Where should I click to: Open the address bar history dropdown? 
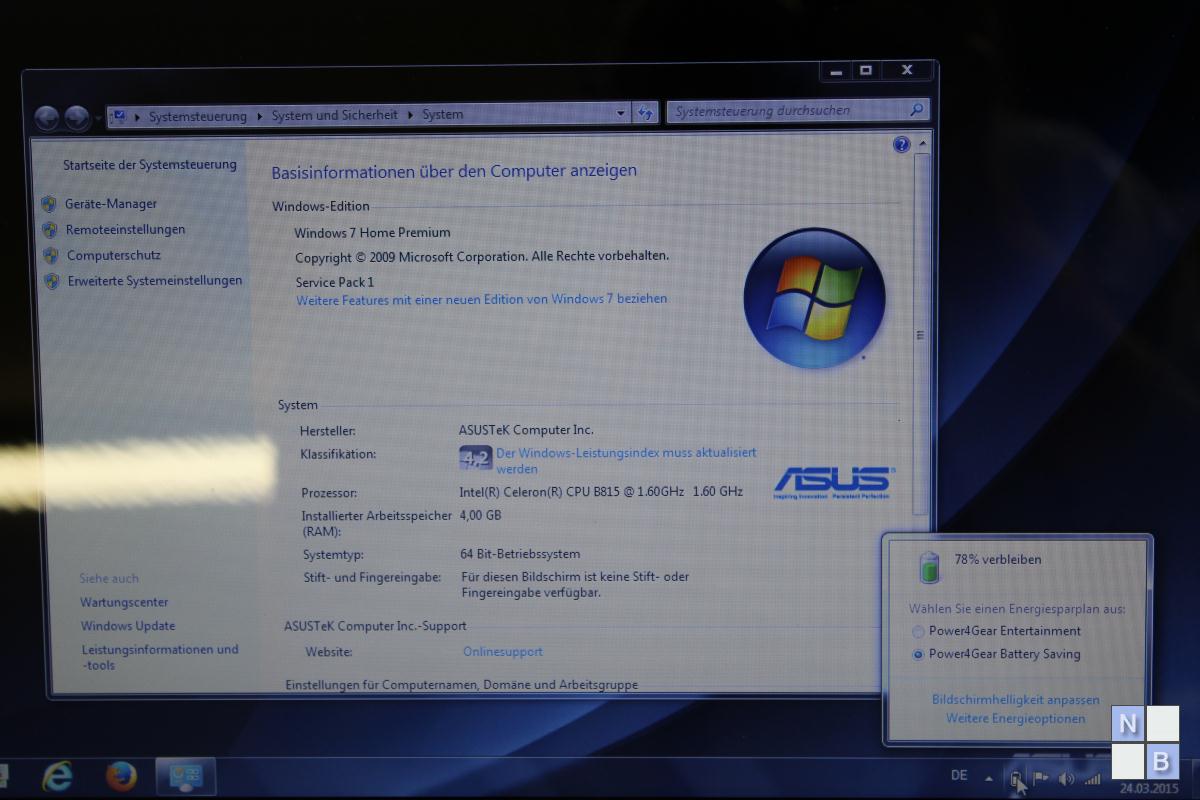pyautogui.click(x=621, y=114)
